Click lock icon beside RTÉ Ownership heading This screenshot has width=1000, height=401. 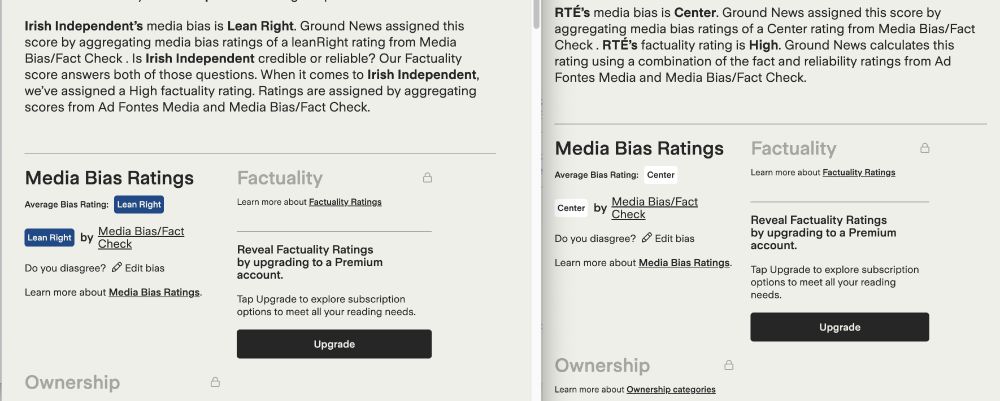coord(728,365)
